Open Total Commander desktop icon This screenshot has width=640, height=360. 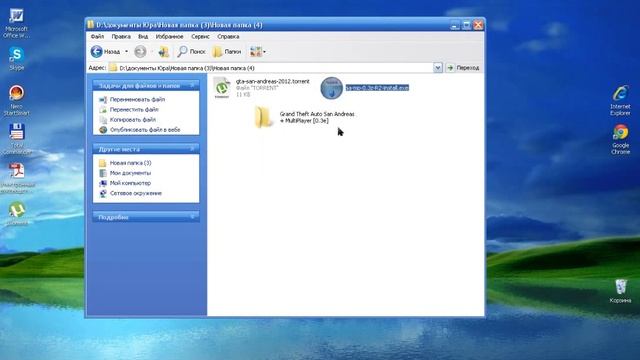16,139
